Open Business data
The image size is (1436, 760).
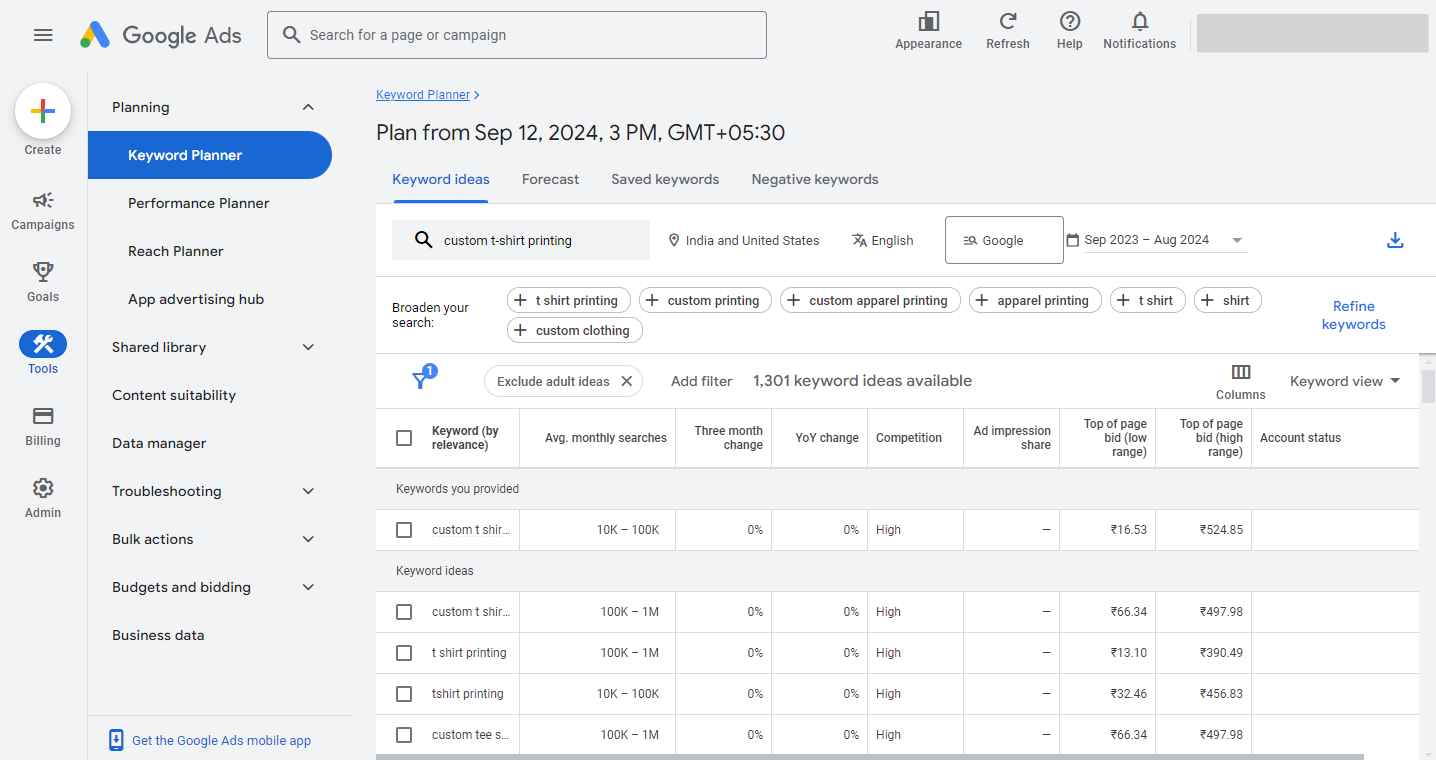(158, 635)
